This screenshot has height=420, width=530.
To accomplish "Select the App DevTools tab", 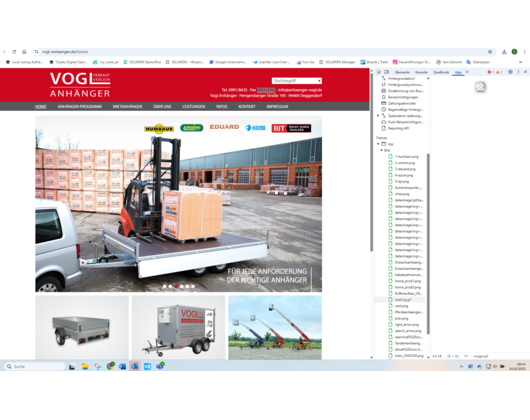I will (458, 72).
